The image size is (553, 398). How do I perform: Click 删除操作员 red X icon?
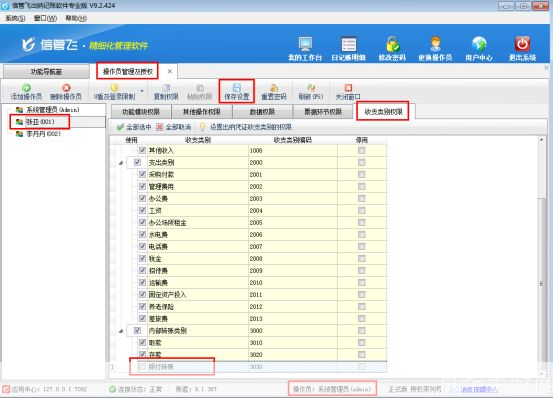pyautogui.click(x=66, y=87)
